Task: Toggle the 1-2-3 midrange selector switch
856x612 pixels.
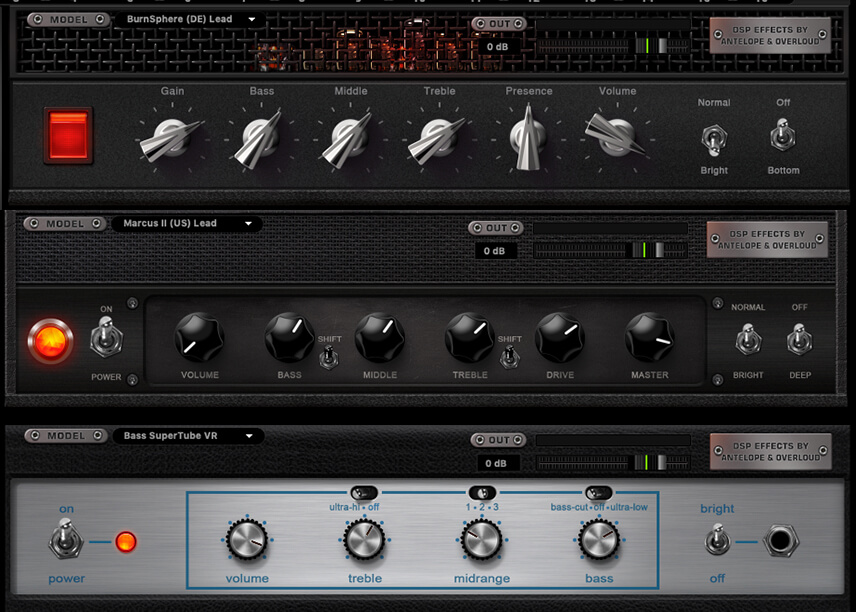Action: tap(482, 494)
